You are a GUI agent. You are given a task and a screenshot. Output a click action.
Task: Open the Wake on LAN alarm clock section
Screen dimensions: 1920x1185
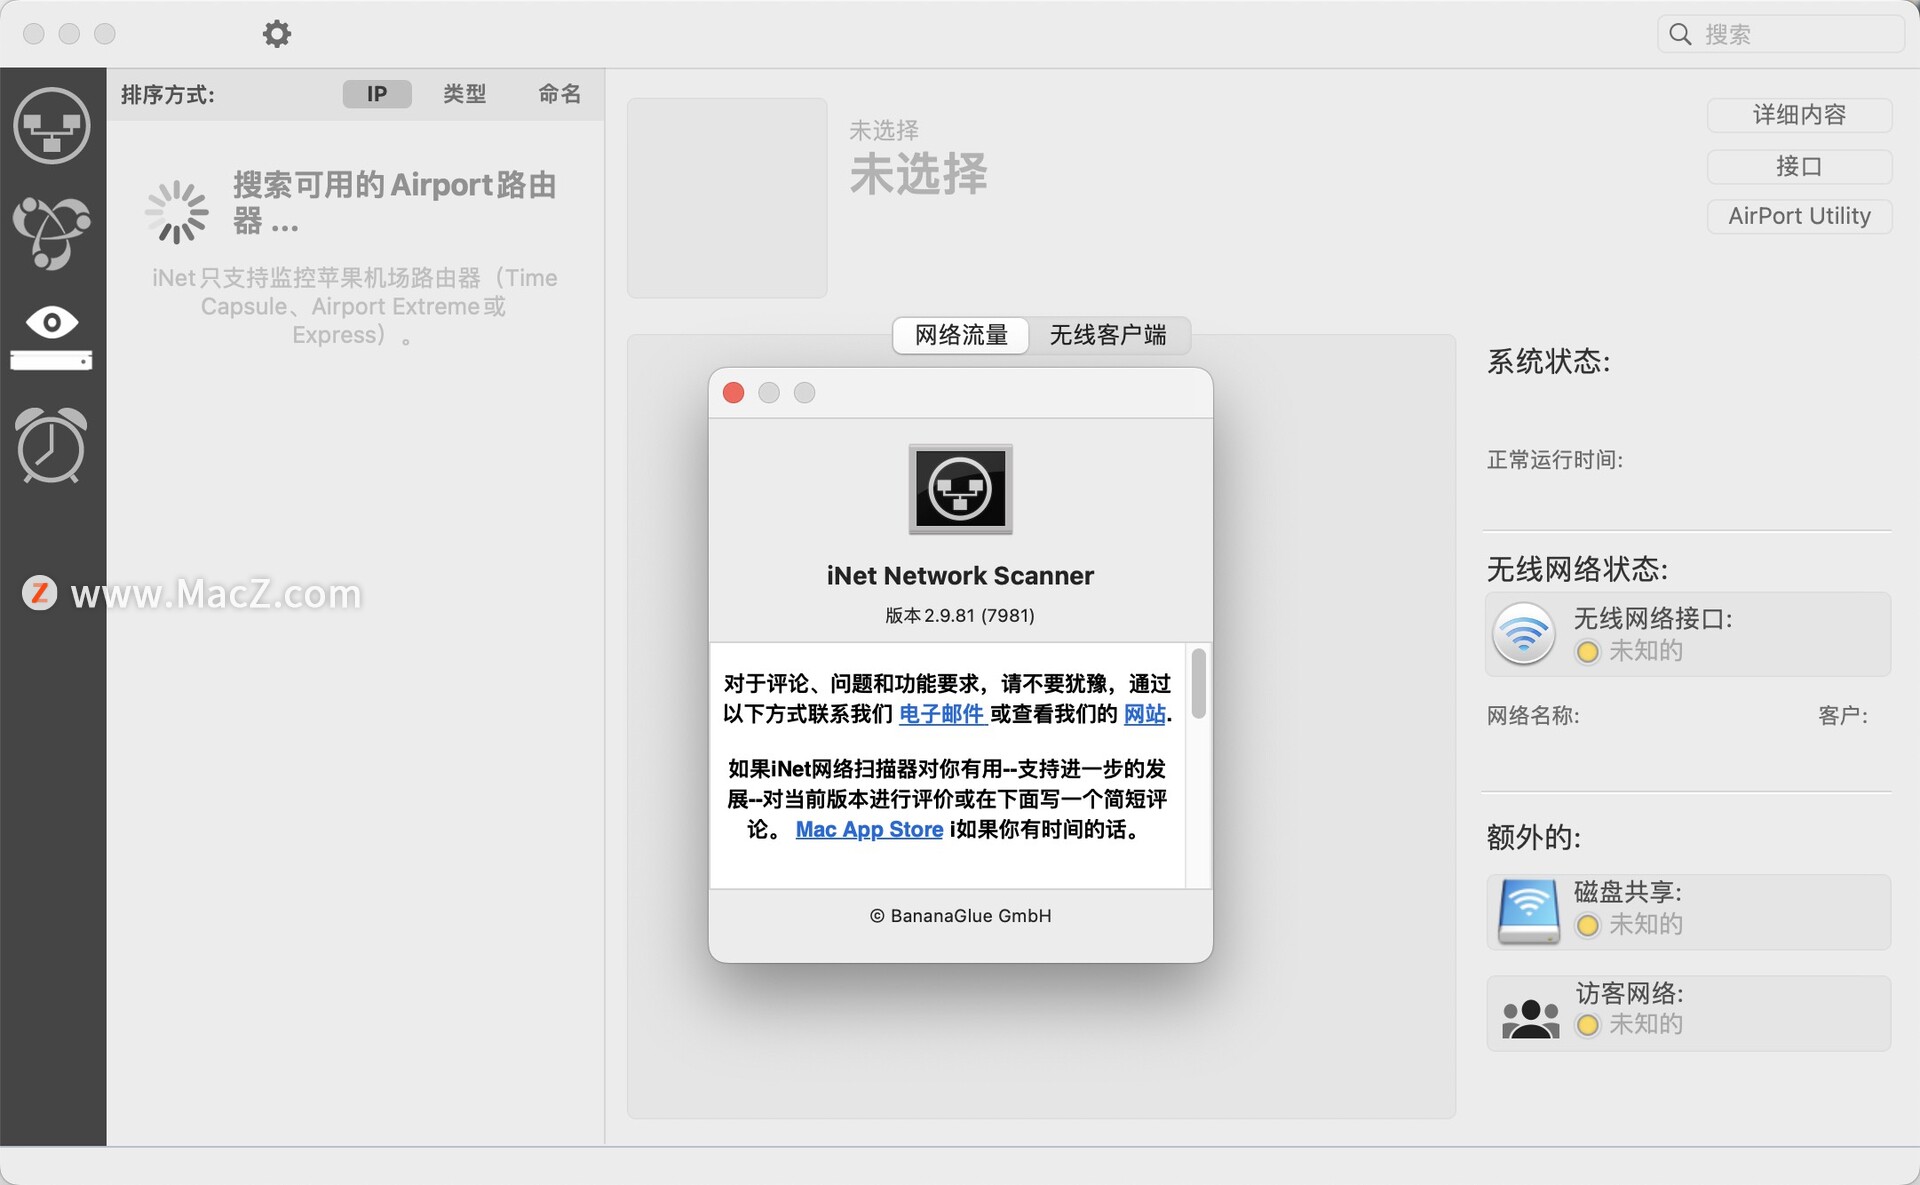(52, 445)
